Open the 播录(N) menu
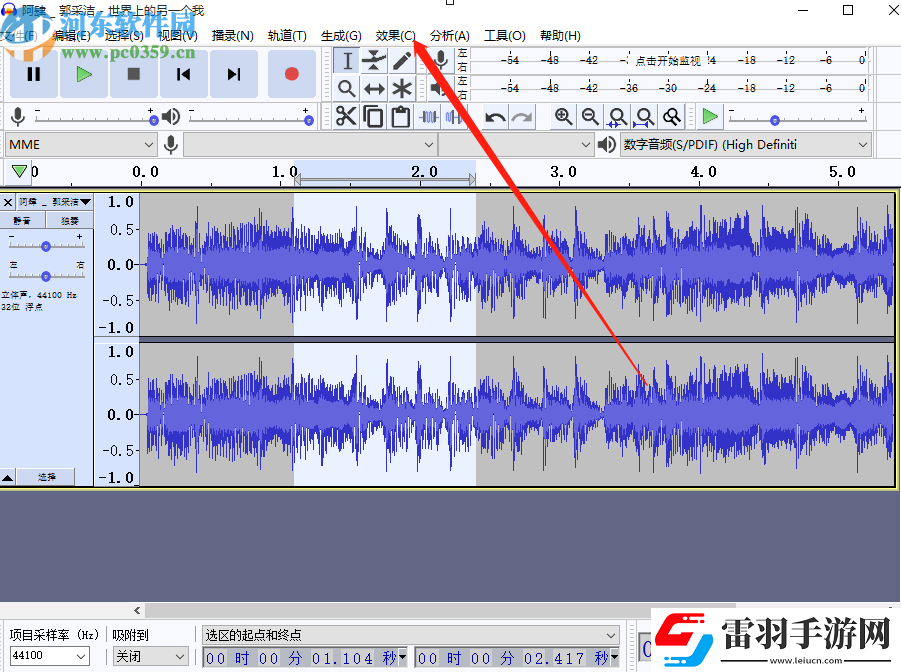Screen dimensions: 901x672 coord(232,36)
